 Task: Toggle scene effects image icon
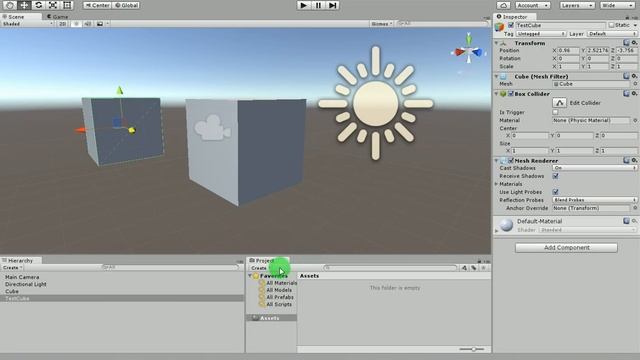(x=100, y=24)
